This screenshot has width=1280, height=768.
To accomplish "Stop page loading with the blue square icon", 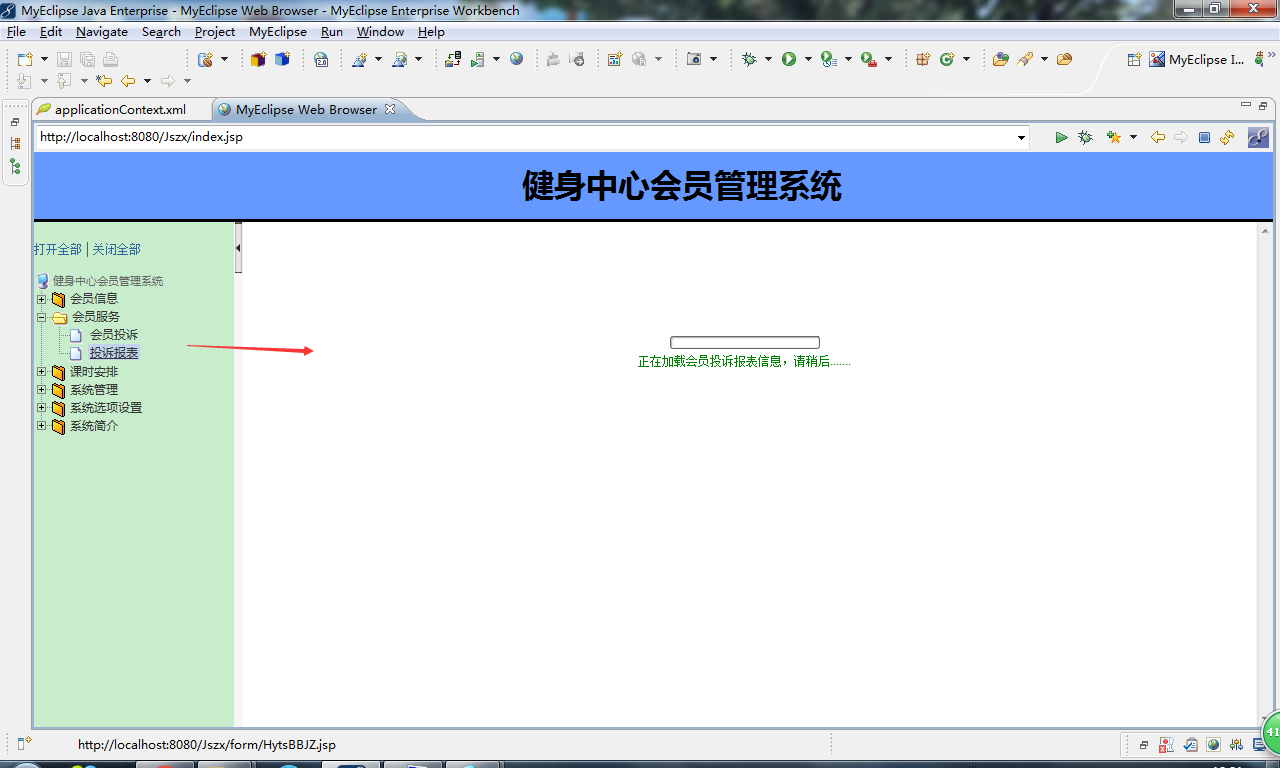I will tap(1205, 137).
